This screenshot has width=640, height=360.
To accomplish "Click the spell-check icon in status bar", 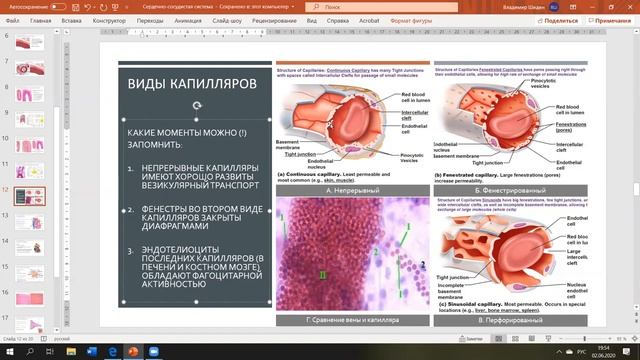I will pos(44,339).
